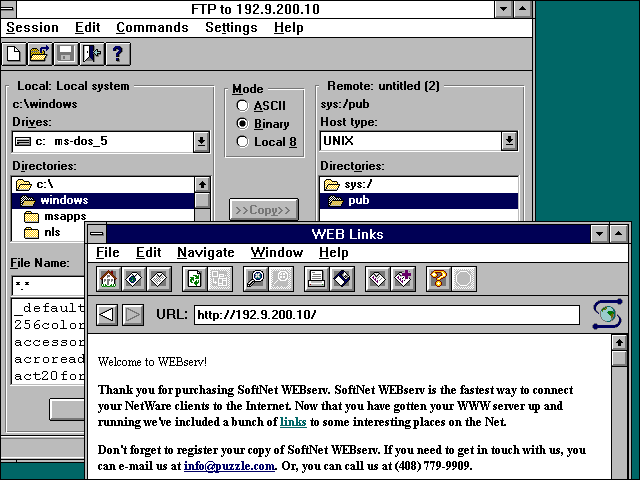Click the >>Copy>> button

point(264,210)
